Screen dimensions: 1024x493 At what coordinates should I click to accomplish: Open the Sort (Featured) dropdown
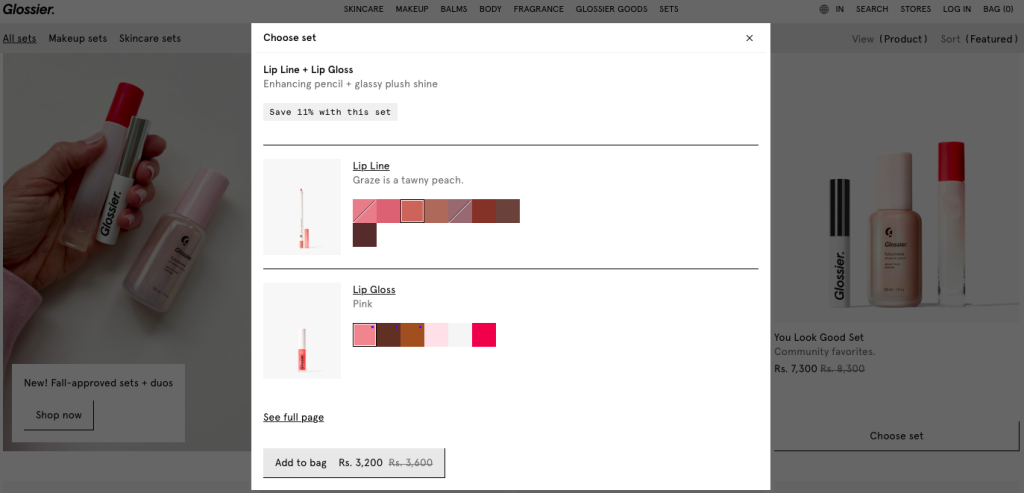point(979,39)
